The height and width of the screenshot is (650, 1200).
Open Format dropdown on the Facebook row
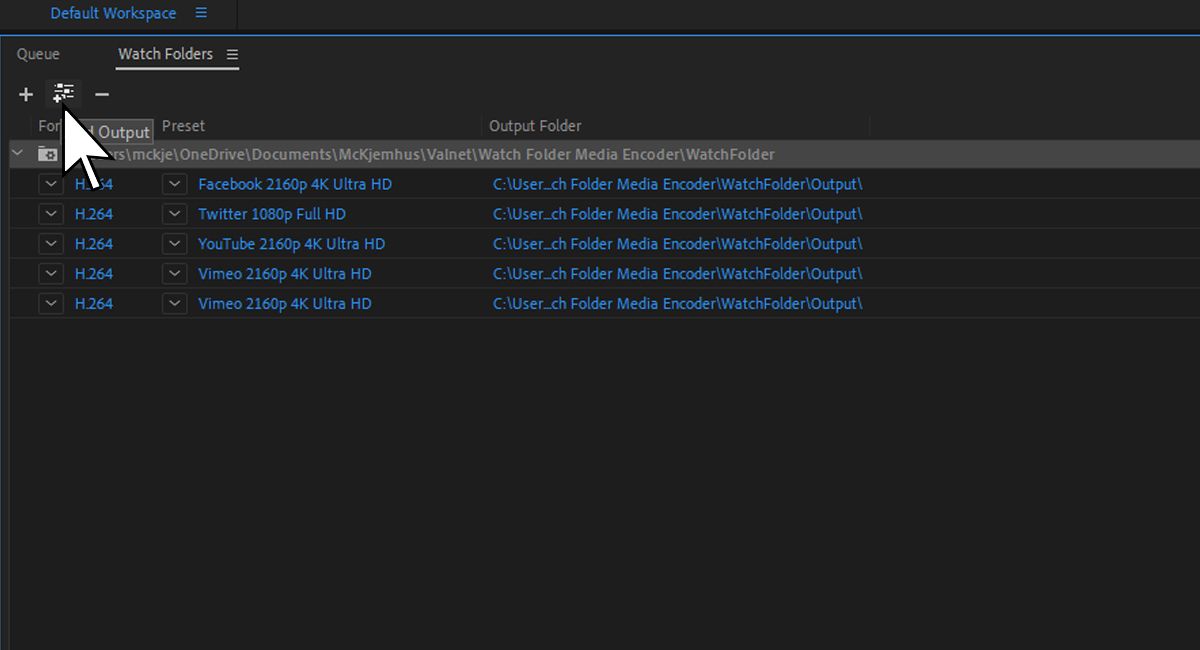coord(51,184)
